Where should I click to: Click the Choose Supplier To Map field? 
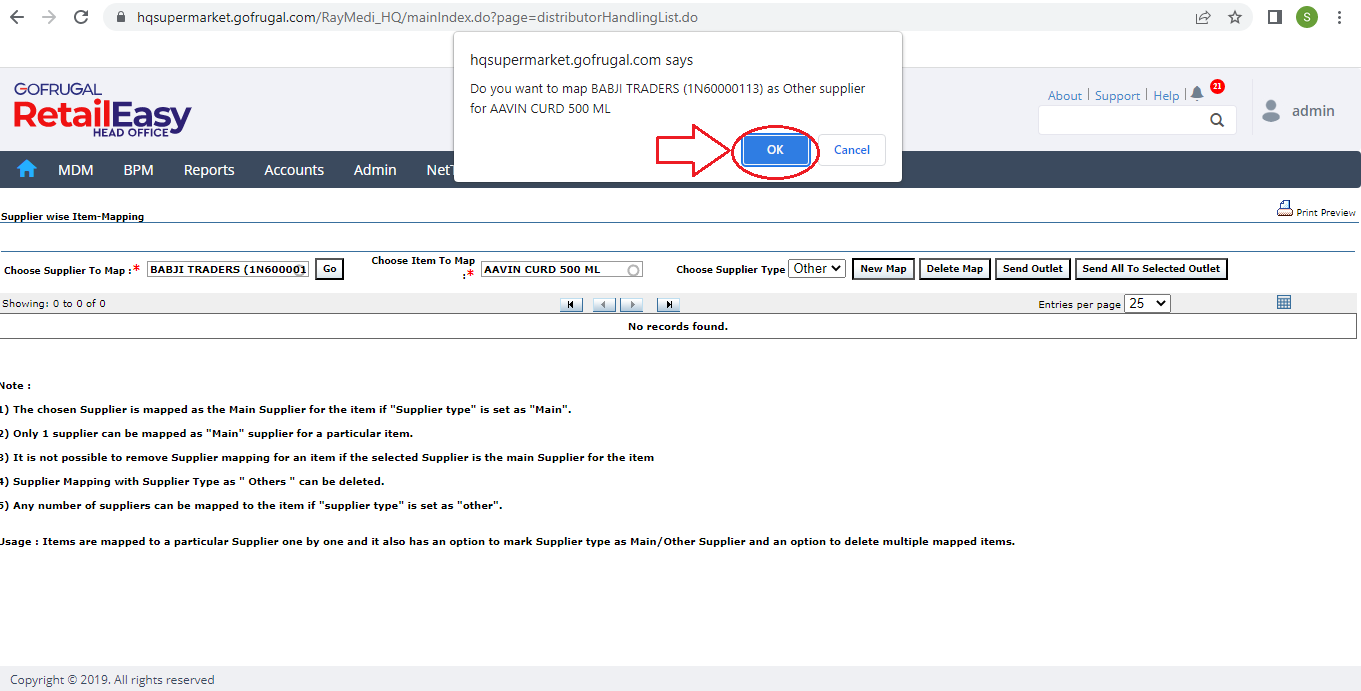coord(228,270)
